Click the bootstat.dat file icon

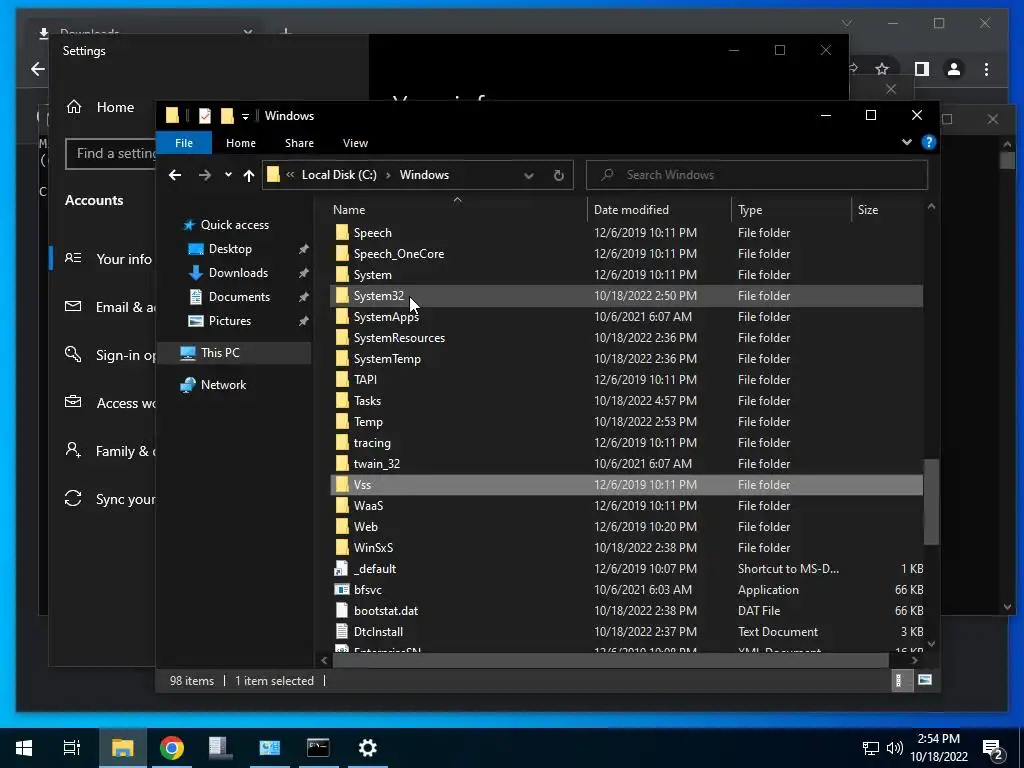(342, 611)
